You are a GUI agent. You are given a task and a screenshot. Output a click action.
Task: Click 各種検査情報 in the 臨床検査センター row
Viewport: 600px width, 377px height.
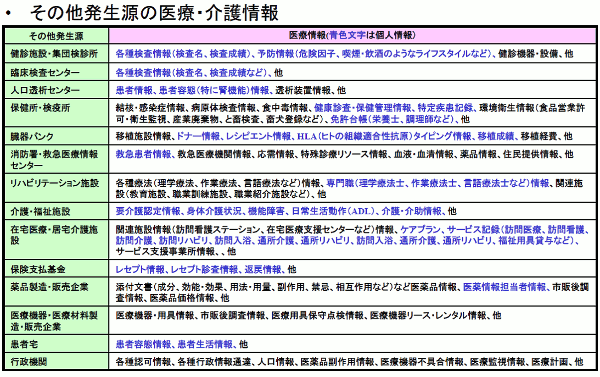143,72
